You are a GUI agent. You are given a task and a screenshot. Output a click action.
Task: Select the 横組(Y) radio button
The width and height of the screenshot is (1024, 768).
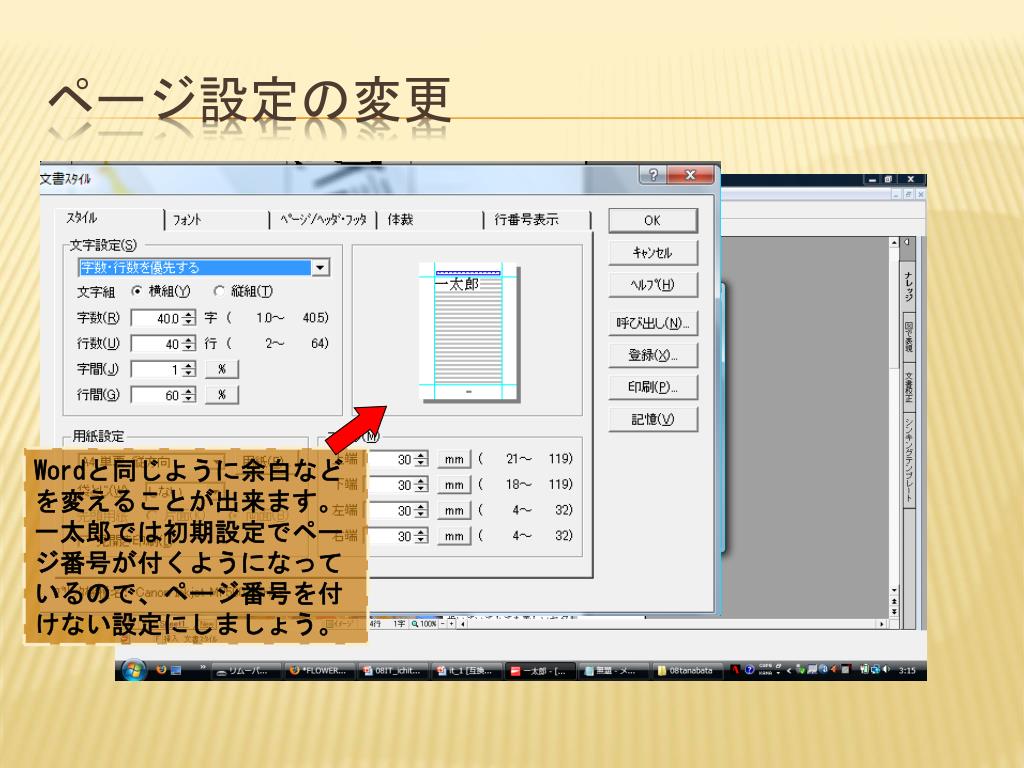(x=161, y=291)
